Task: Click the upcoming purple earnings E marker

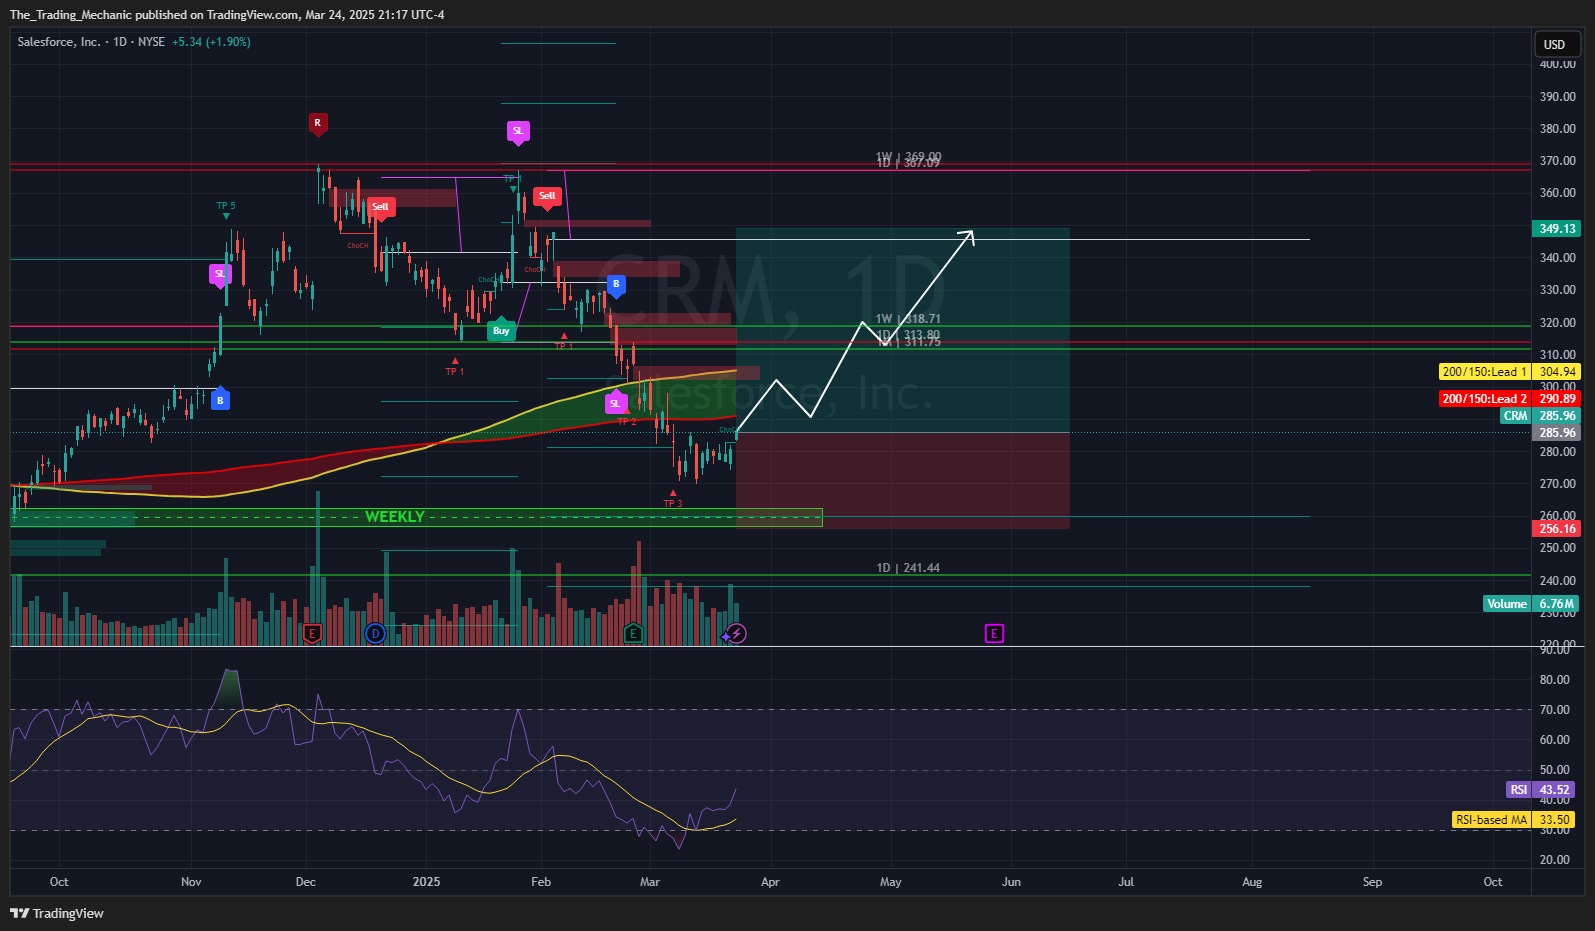Action: coord(994,633)
